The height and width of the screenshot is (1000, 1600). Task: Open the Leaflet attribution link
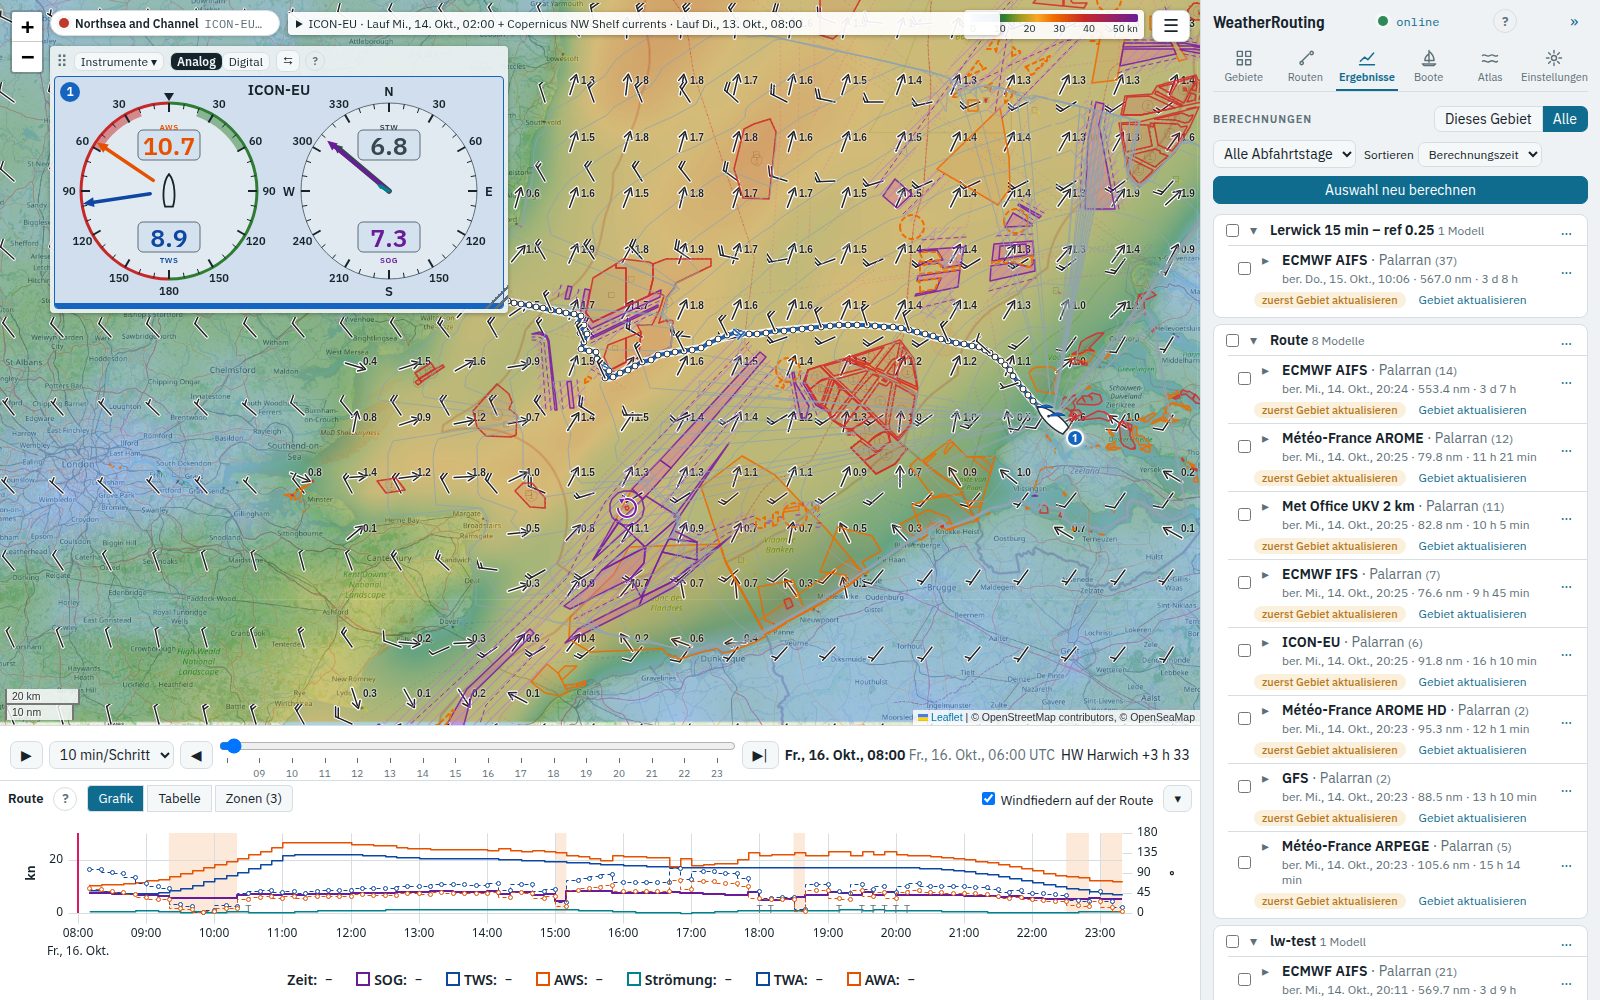coord(940,717)
